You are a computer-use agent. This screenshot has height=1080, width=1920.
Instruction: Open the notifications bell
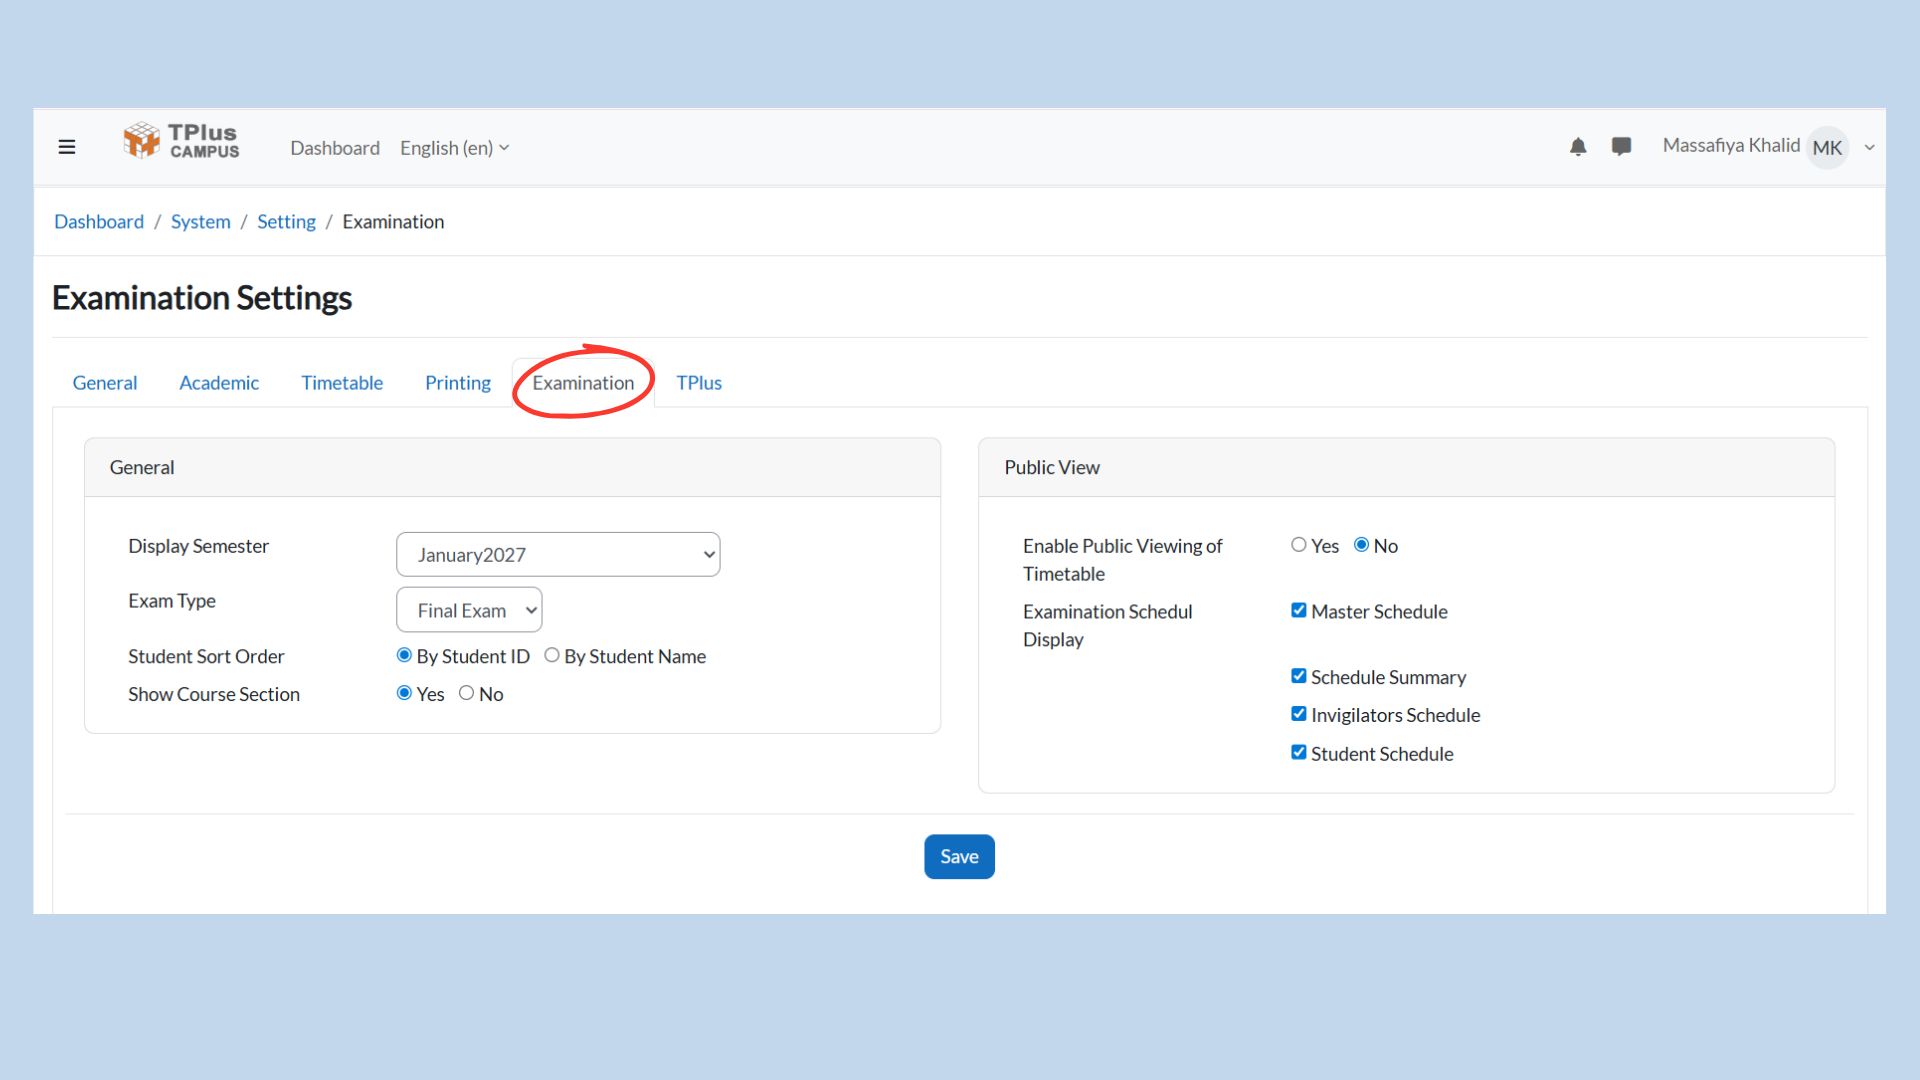1578,147
